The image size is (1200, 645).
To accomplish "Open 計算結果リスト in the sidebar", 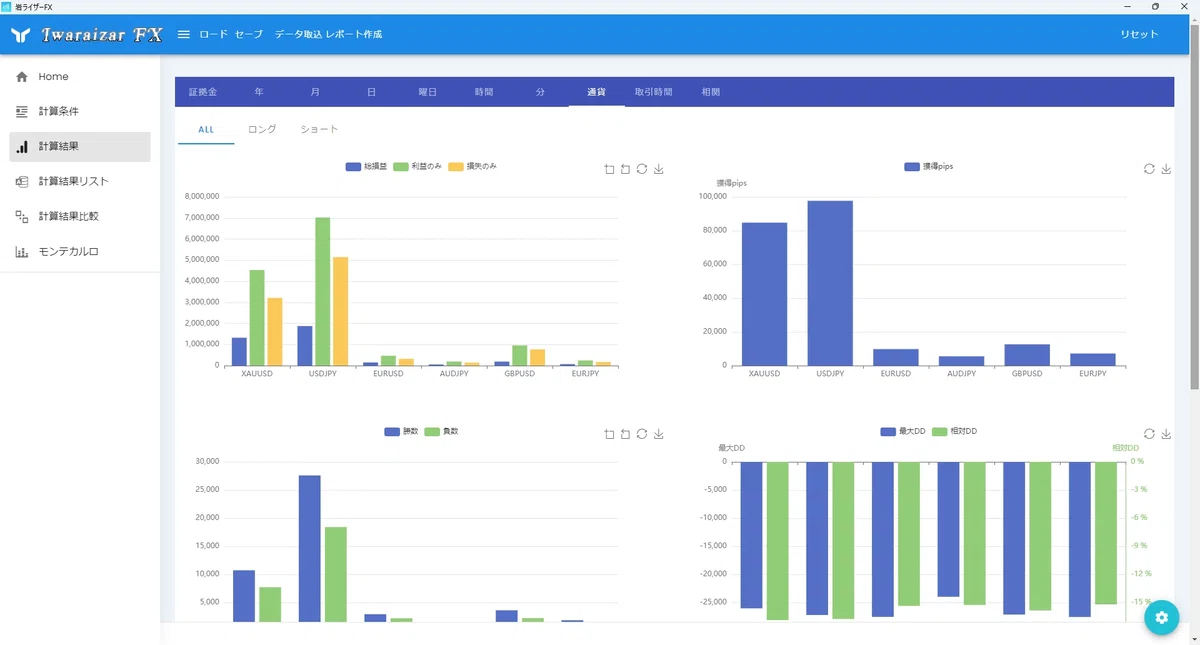I will (x=74, y=181).
